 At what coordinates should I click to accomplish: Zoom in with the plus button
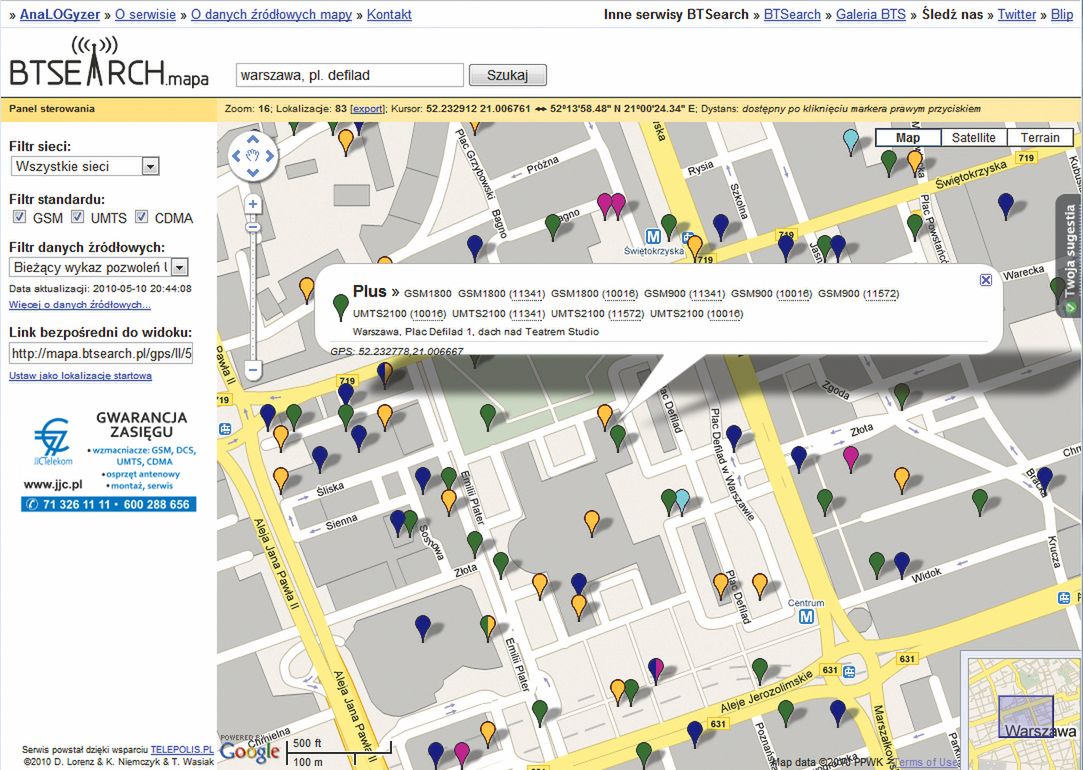click(x=253, y=204)
